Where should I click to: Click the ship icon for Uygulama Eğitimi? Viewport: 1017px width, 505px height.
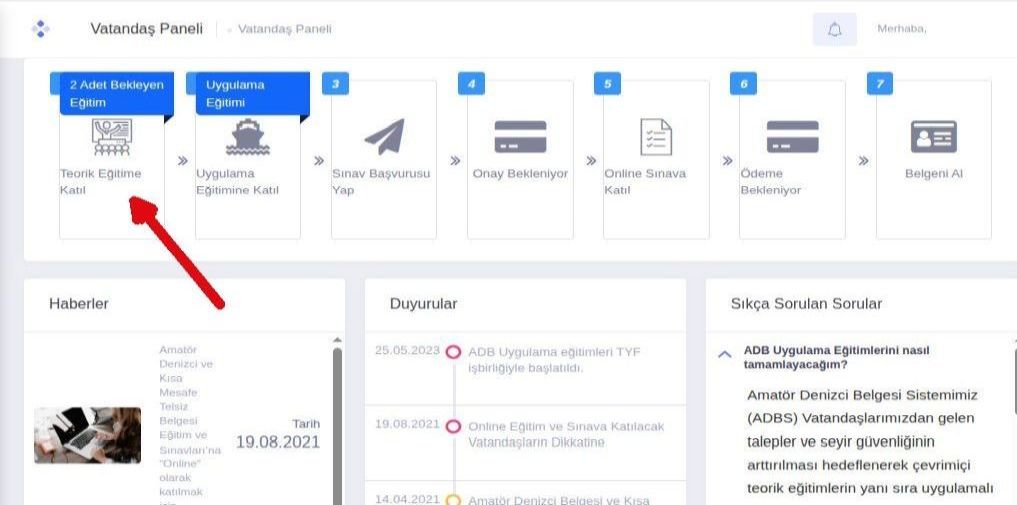(247, 138)
